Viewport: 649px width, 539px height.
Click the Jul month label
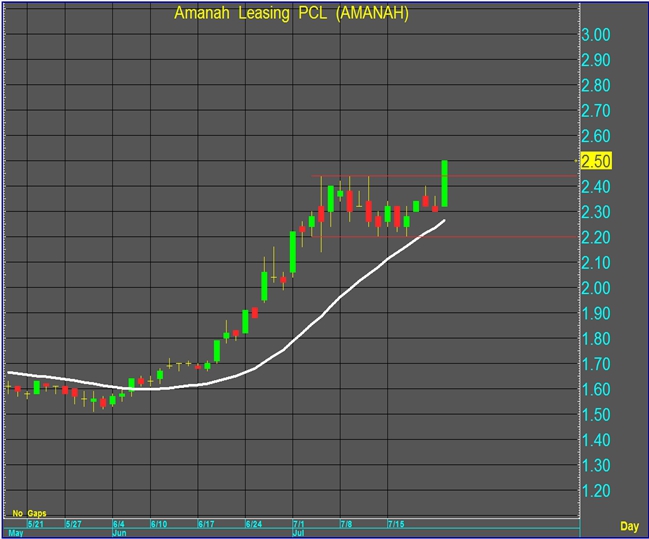(x=298, y=533)
